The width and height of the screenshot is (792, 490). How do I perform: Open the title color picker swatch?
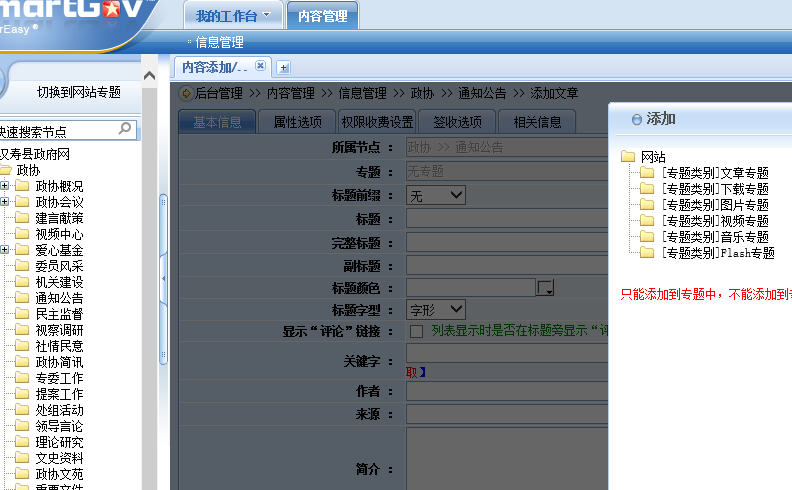coord(545,289)
